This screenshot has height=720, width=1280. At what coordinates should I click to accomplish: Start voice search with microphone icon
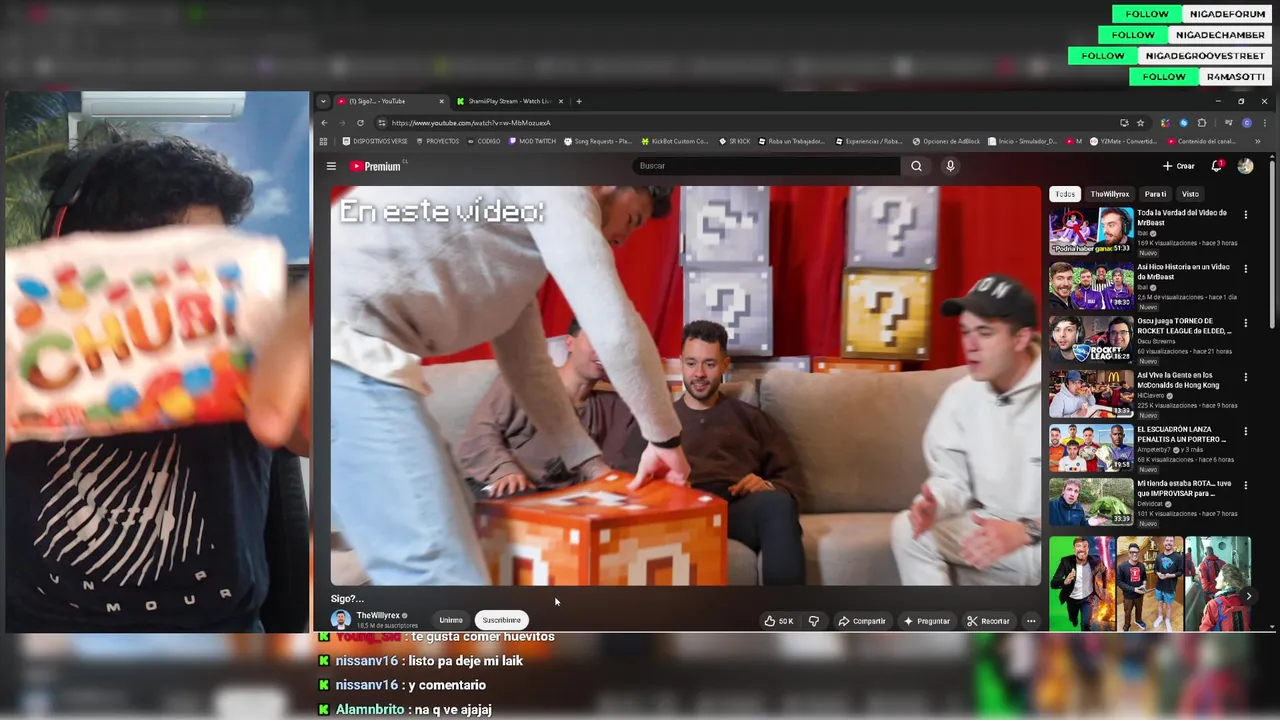pos(950,166)
